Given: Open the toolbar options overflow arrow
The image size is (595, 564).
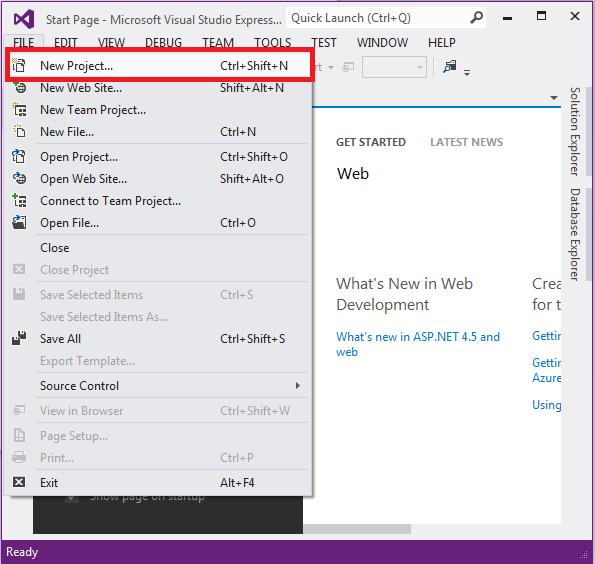Looking at the screenshot, I should tap(467, 72).
